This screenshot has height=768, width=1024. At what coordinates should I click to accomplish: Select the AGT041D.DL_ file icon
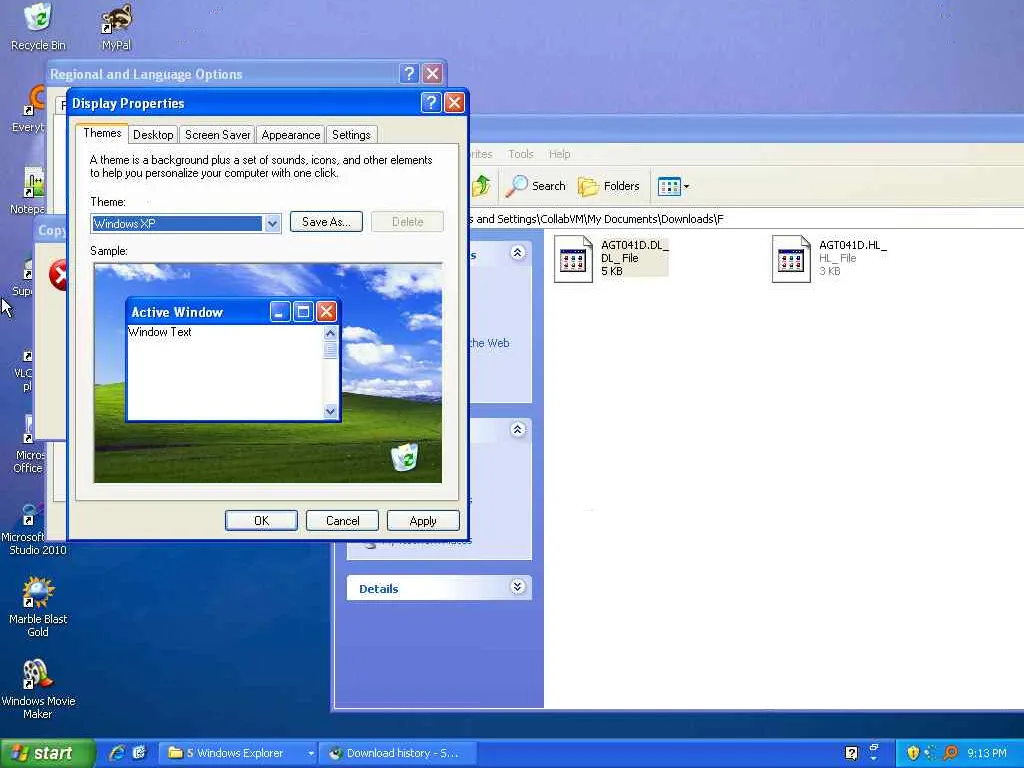point(573,259)
